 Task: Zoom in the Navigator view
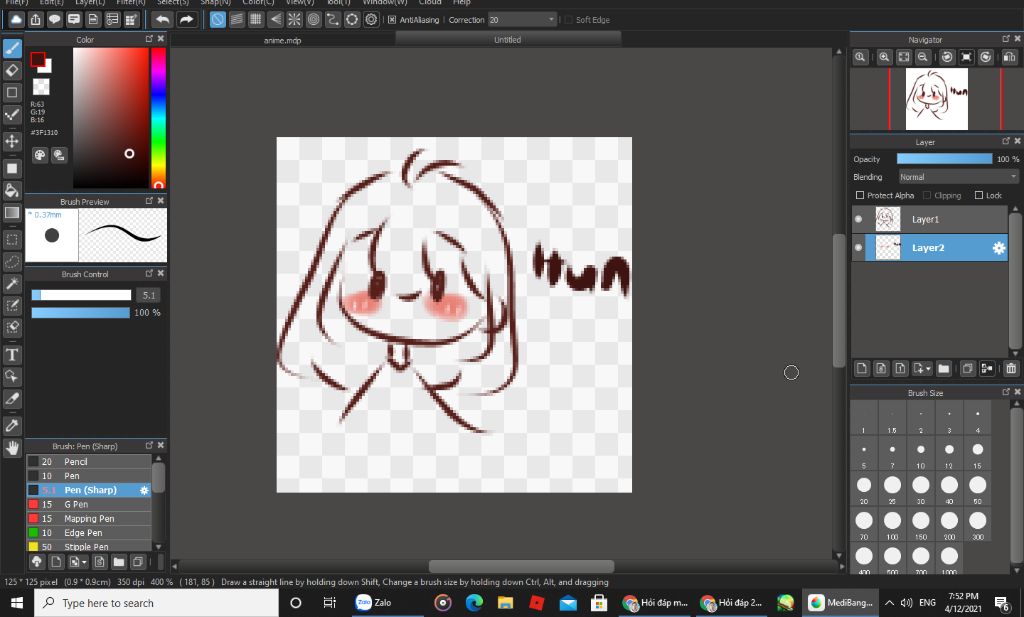(884, 57)
